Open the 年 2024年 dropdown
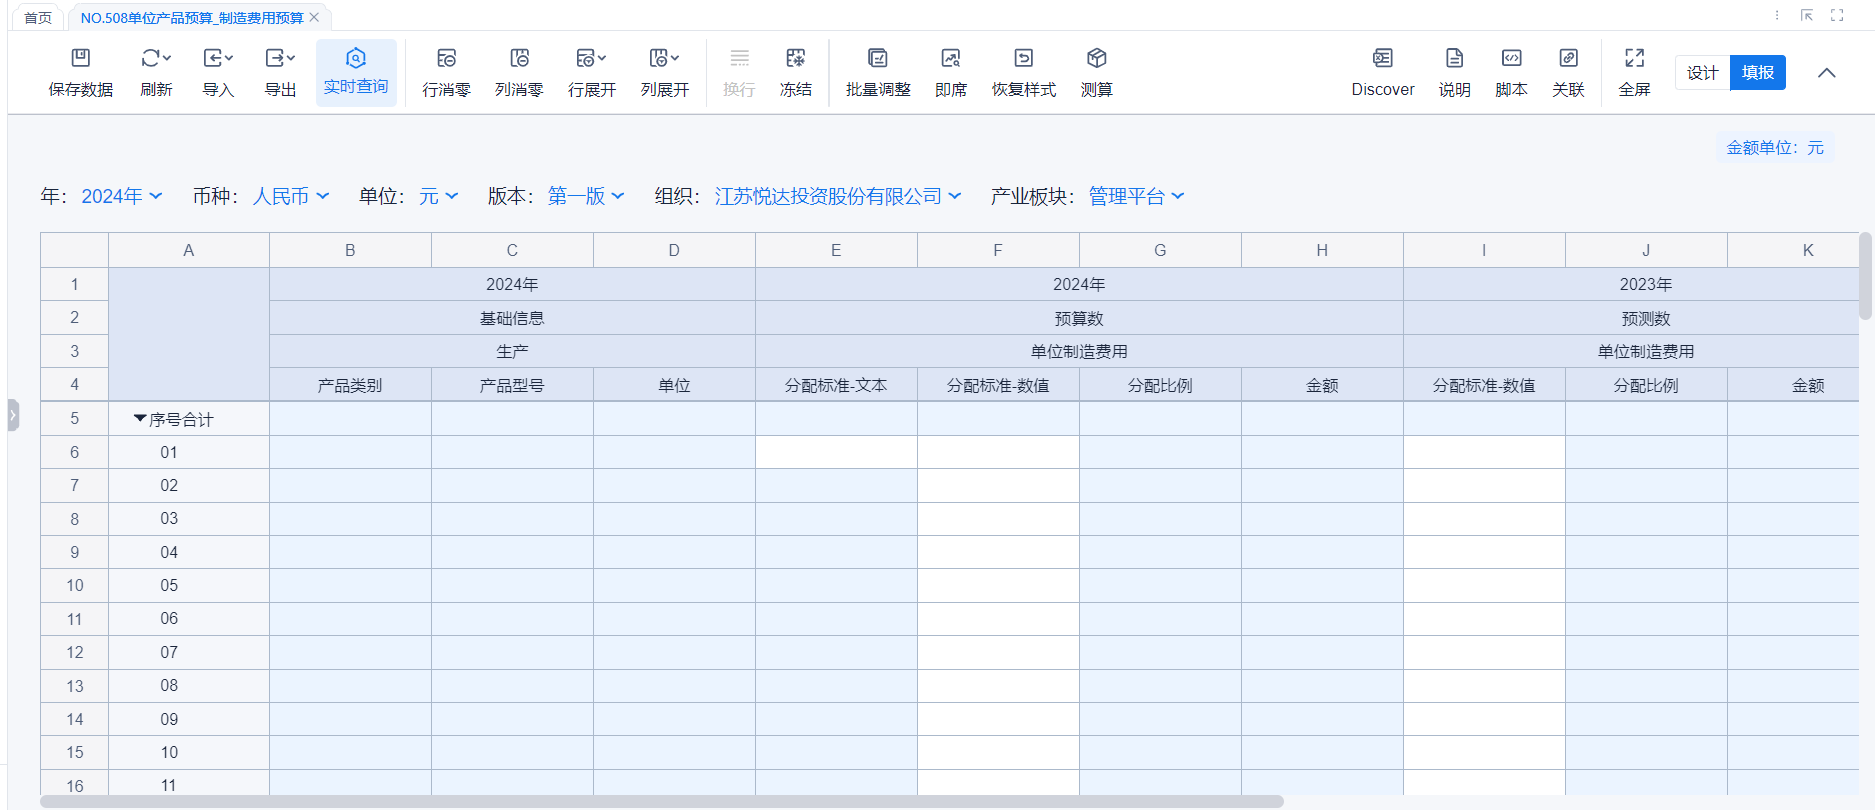The image size is (1875, 810). coord(121,197)
